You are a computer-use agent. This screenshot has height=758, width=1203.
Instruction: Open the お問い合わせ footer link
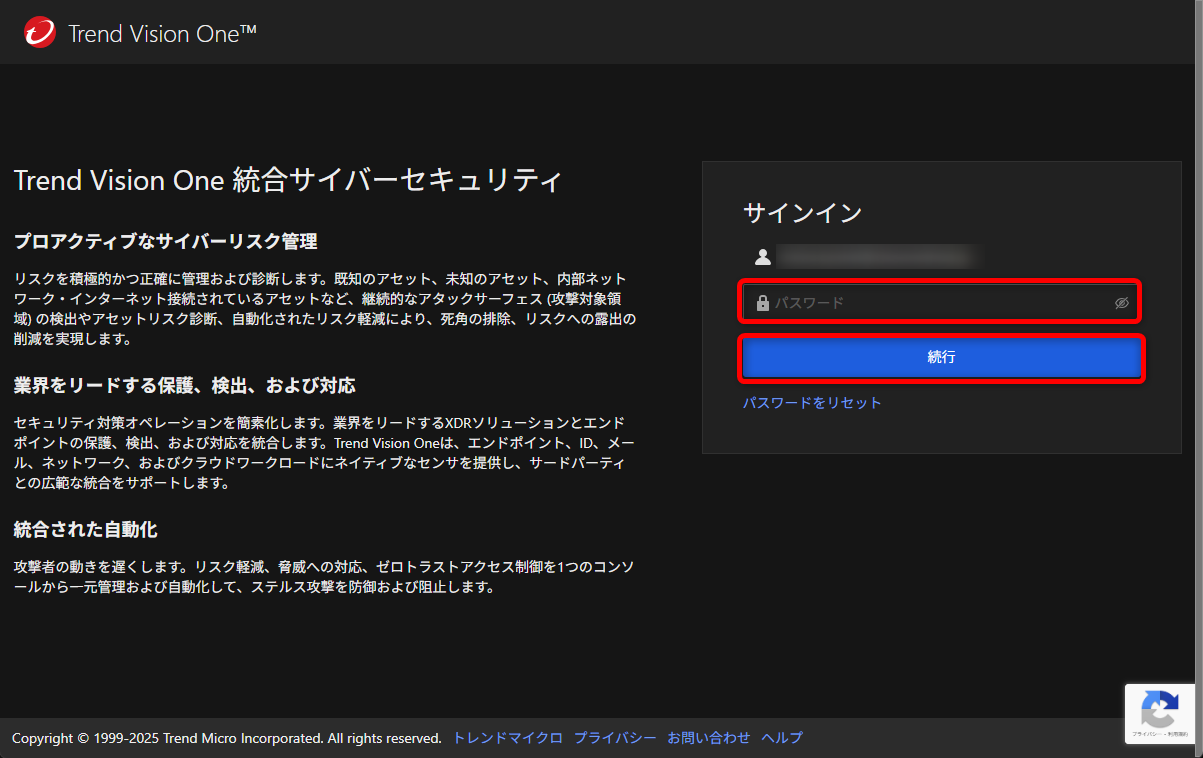[708, 738]
